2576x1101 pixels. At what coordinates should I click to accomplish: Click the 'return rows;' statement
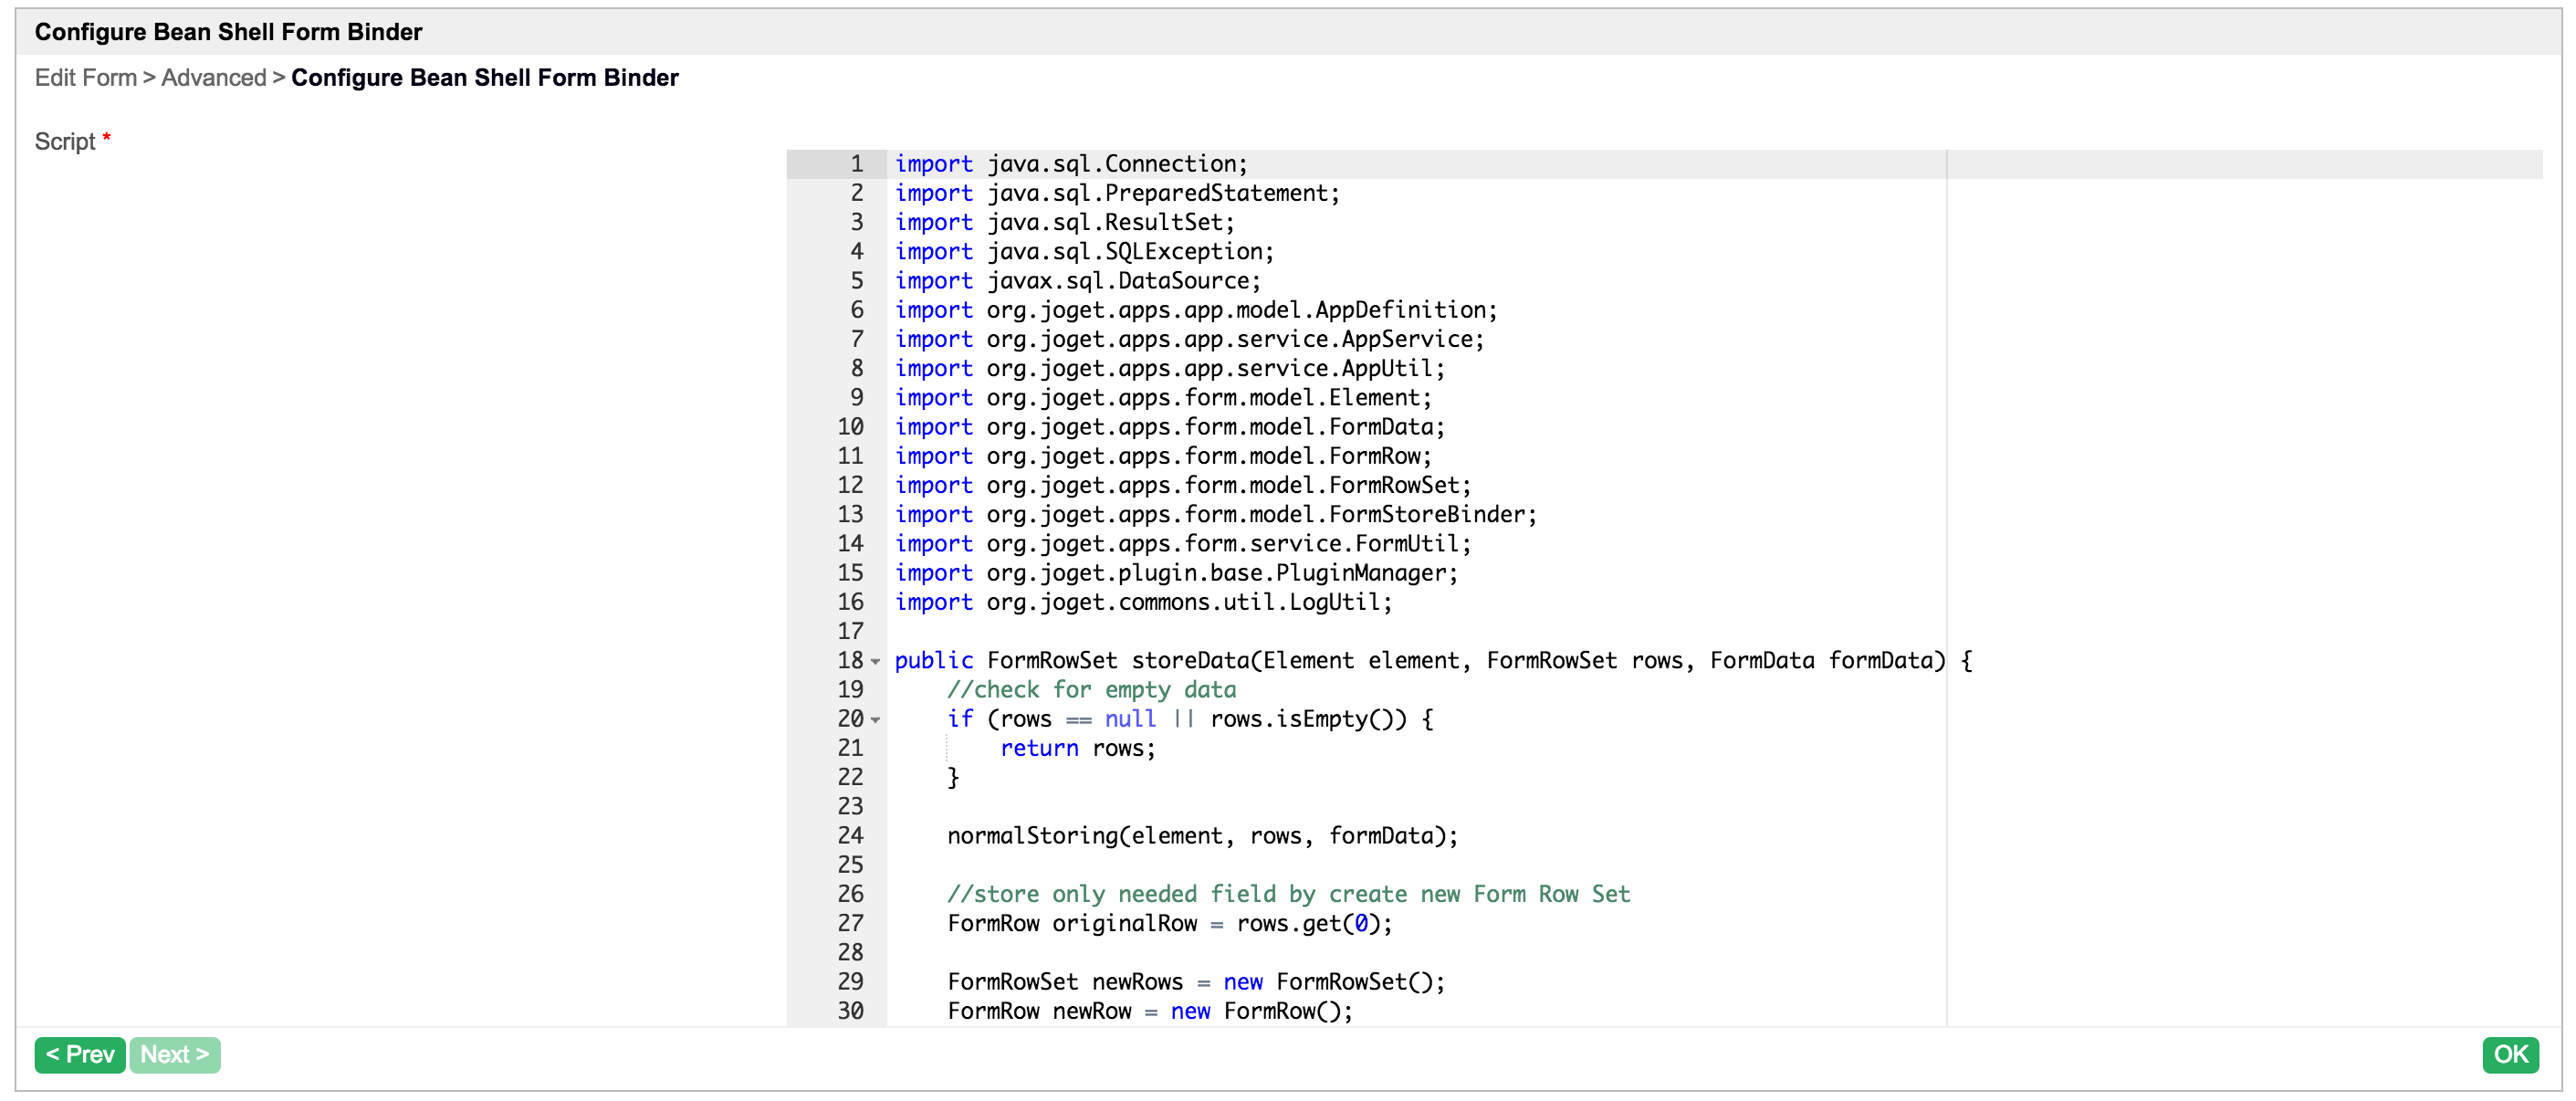[x=1077, y=749]
